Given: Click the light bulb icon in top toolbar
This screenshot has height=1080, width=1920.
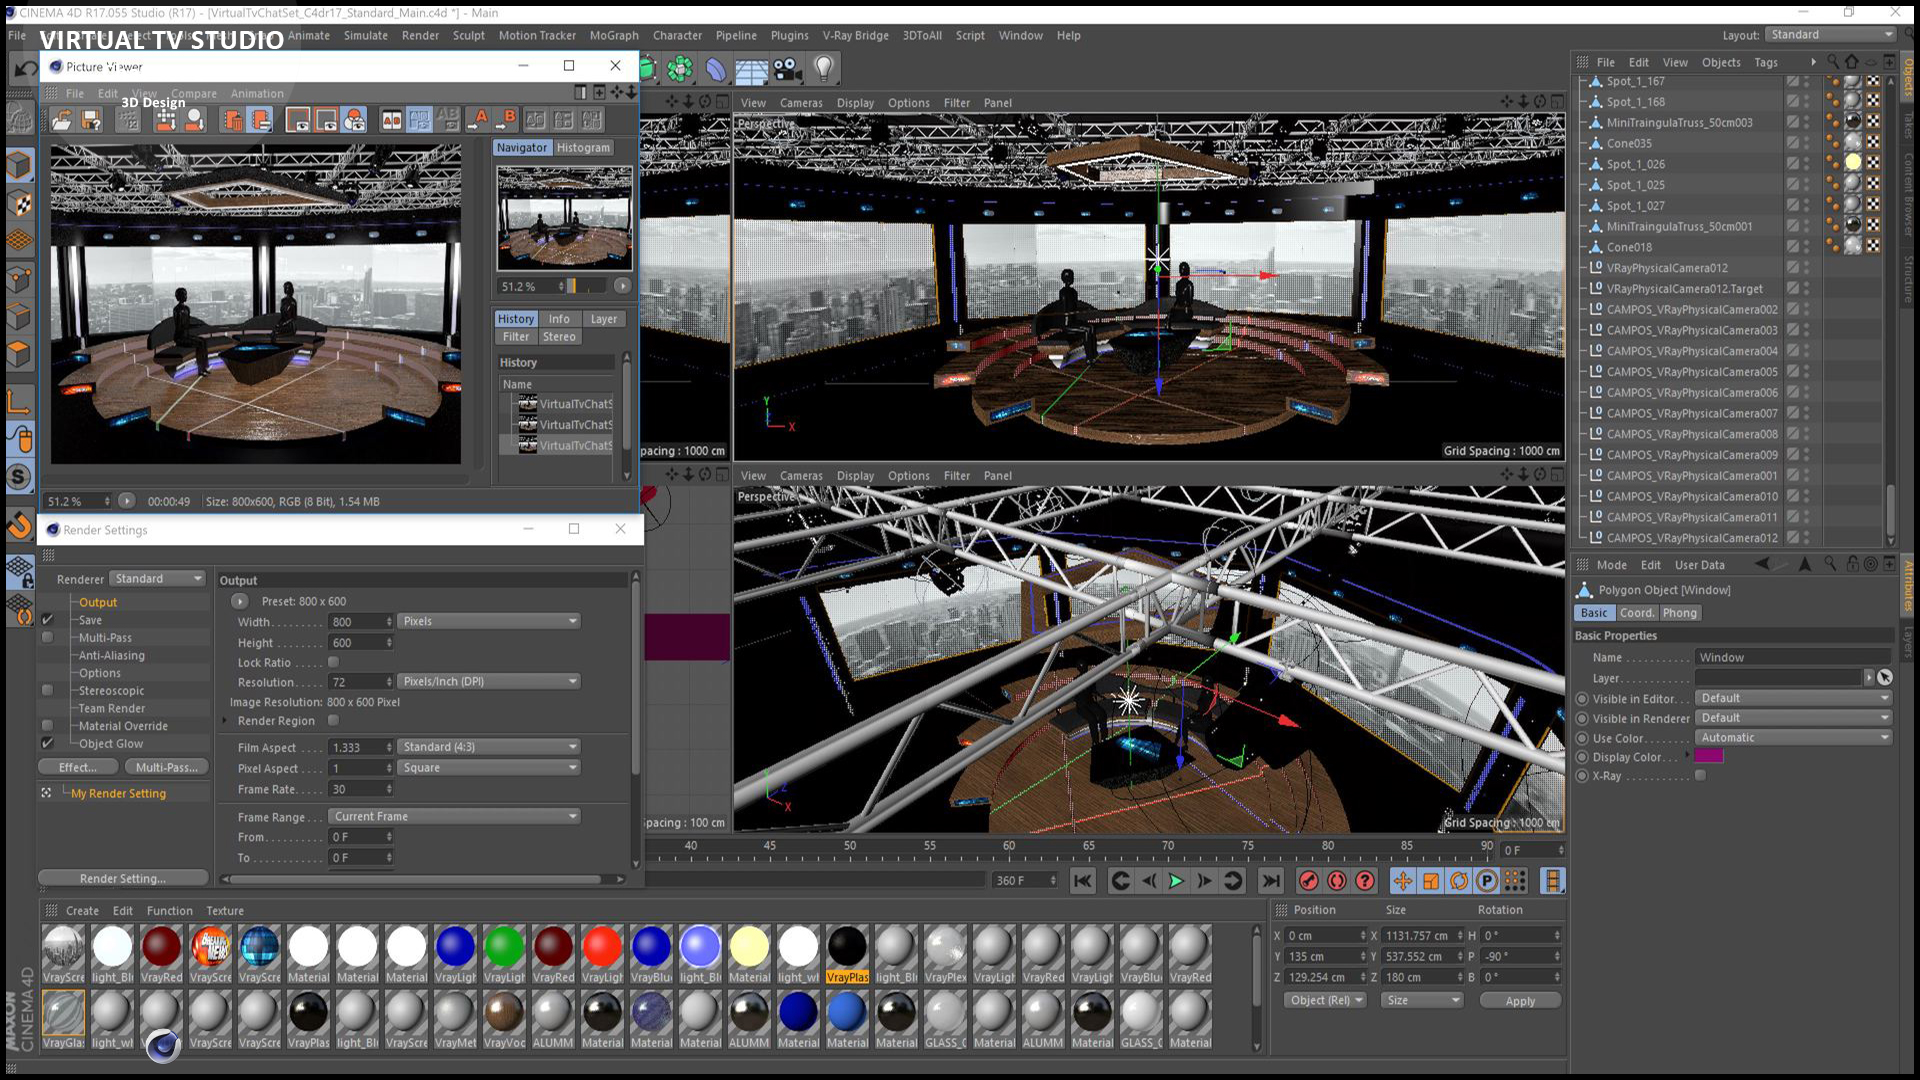Looking at the screenshot, I should [x=823, y=68].
